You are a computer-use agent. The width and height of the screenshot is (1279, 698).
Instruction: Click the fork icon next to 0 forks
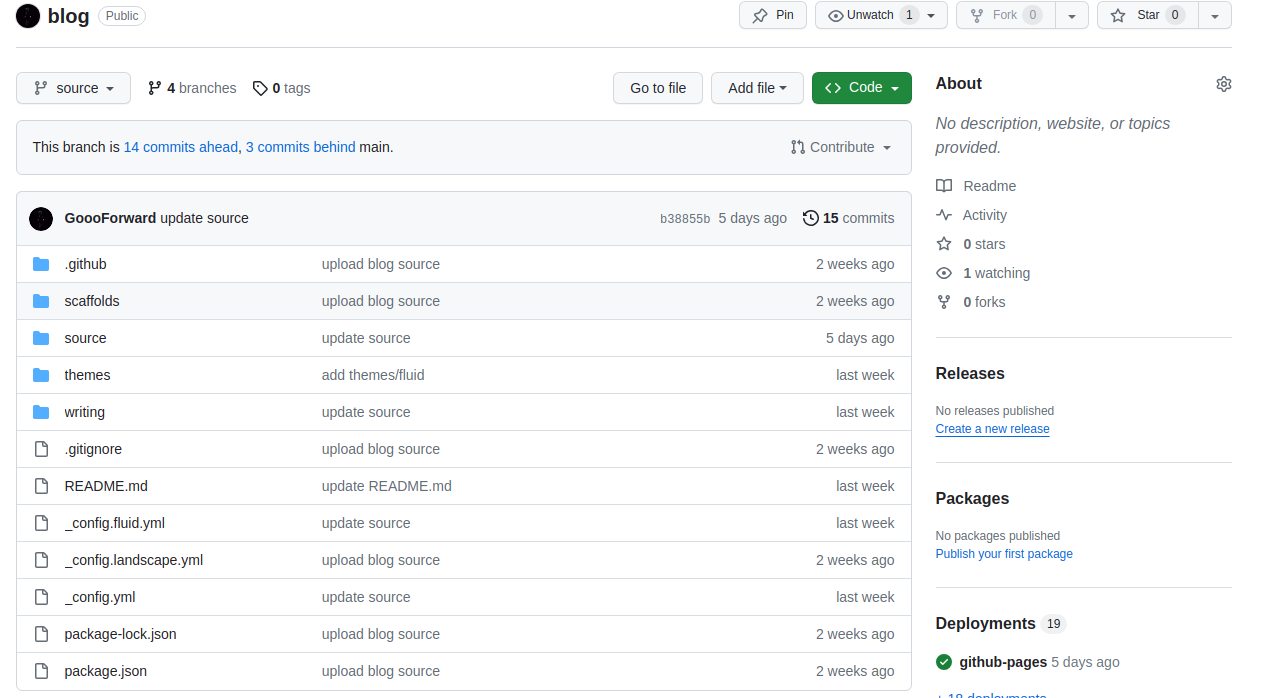(944, 302)
